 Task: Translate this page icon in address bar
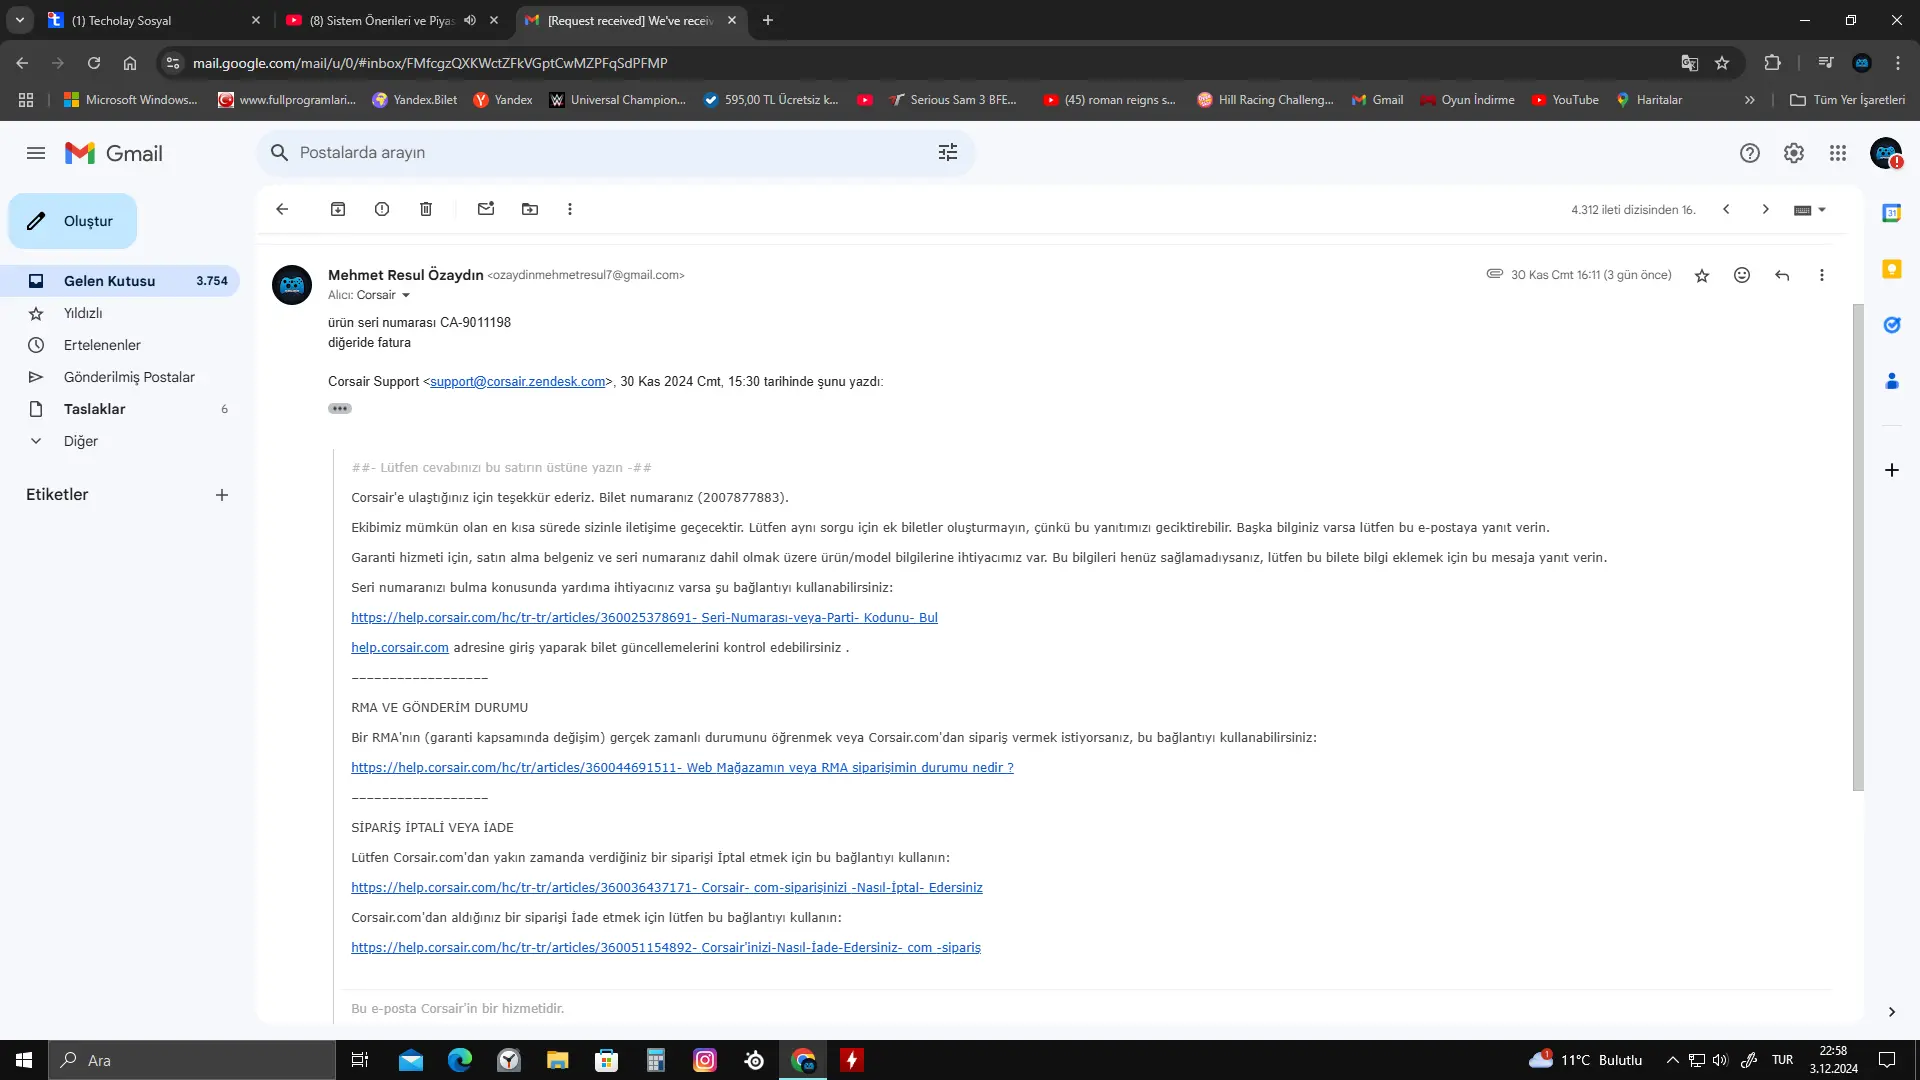point(1690,63)
